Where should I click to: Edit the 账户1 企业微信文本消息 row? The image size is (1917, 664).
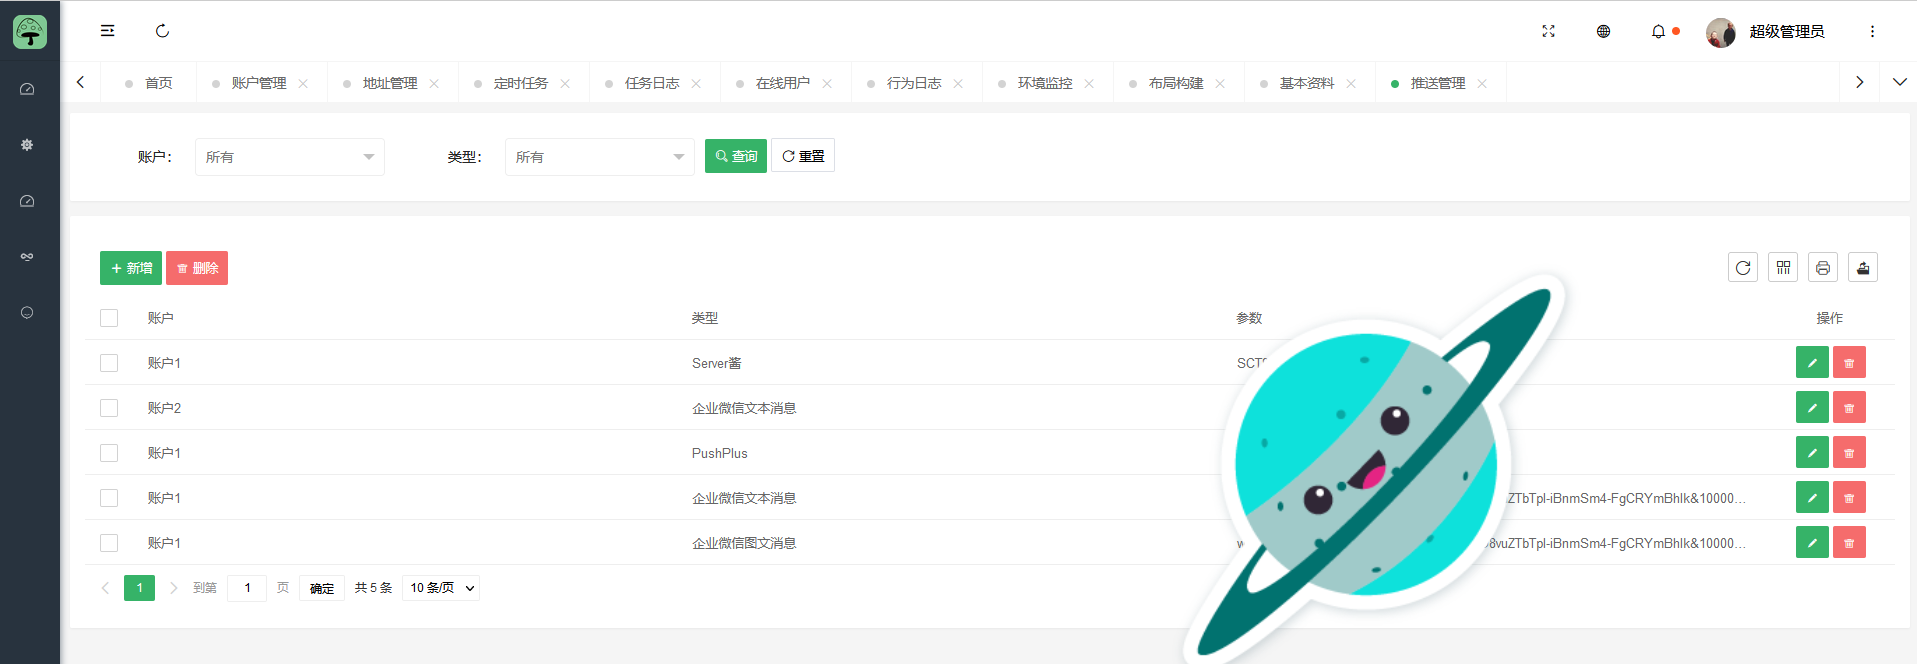pyautogui.click(x=1812, y=497)
